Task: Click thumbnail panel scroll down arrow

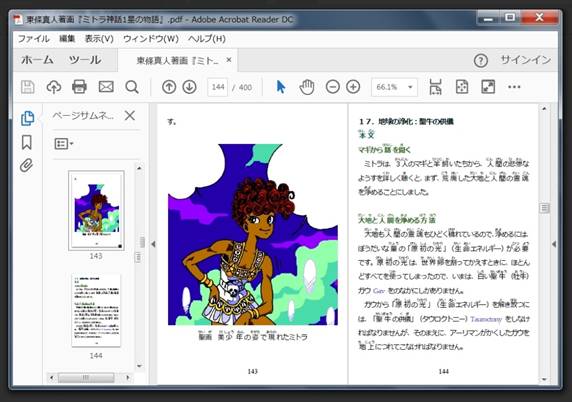Action: click(x=139, y=366)
